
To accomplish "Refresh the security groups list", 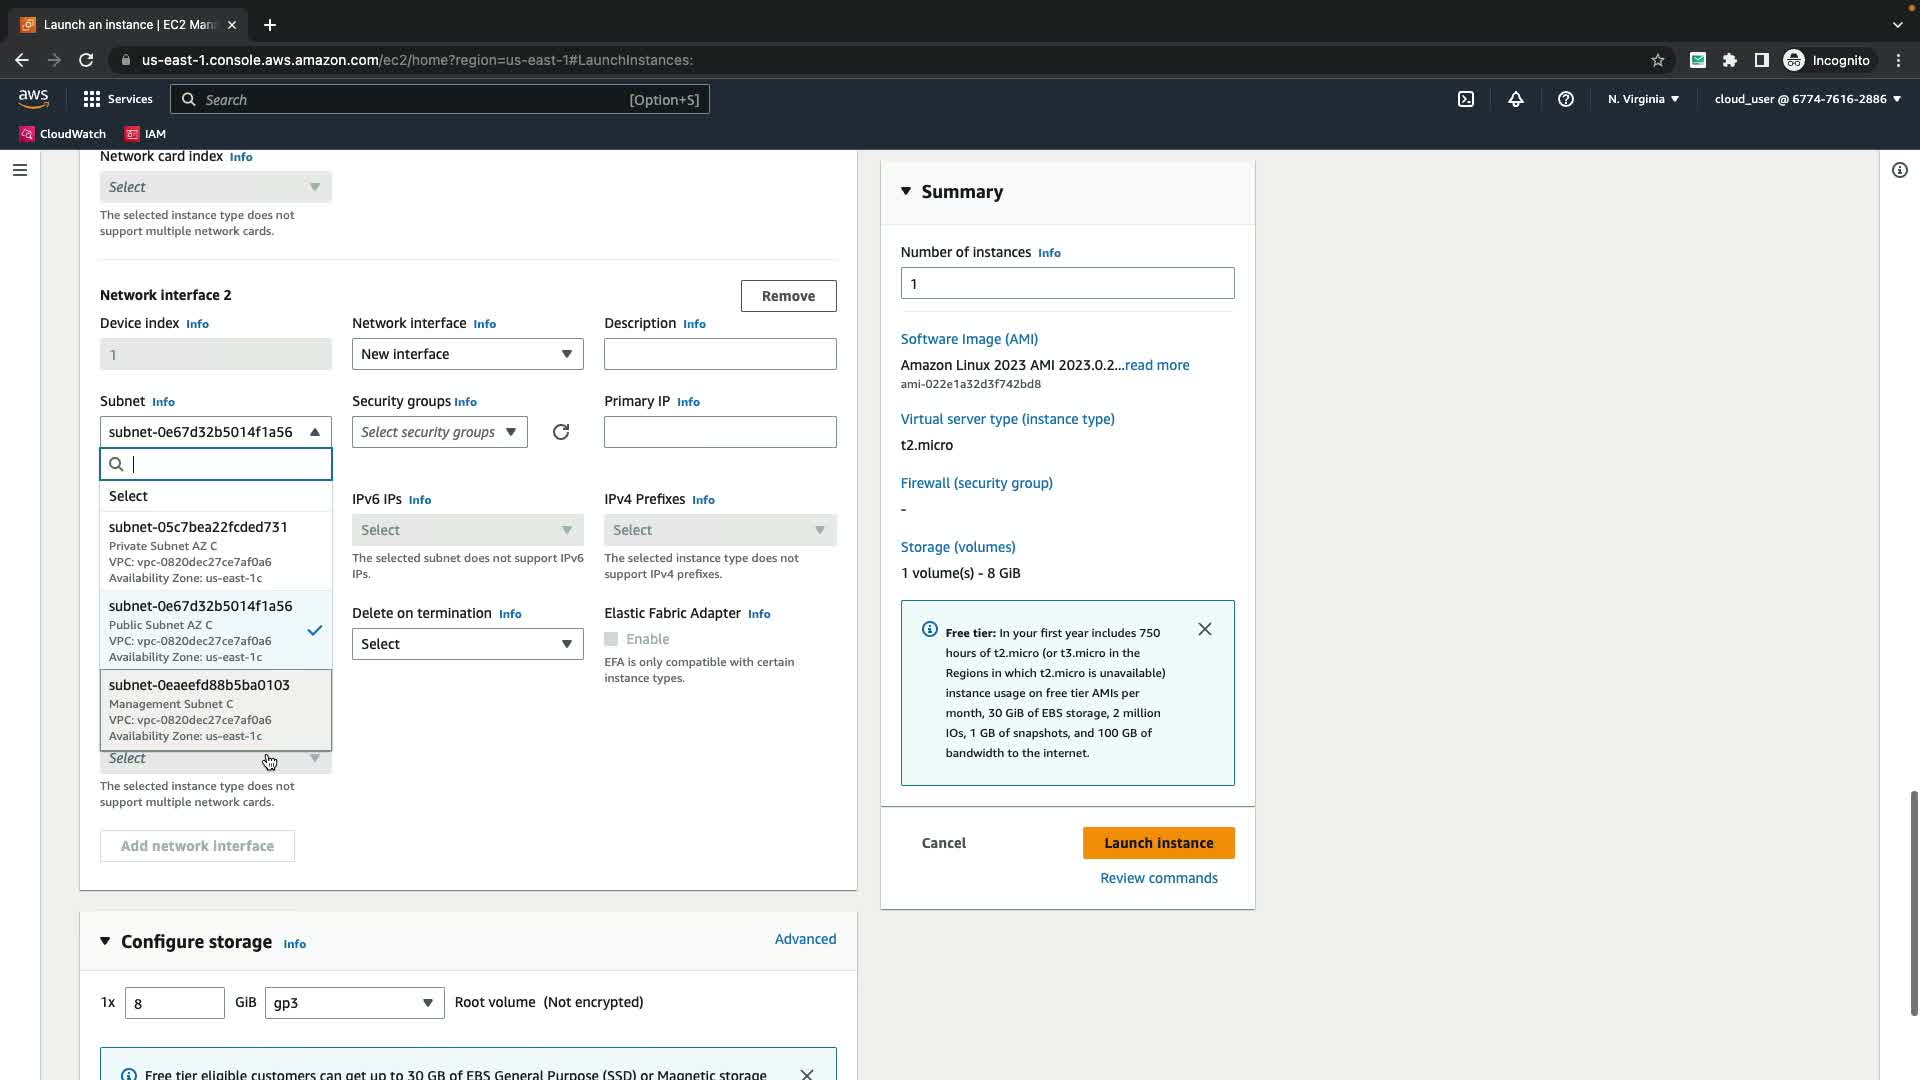I will pyautogui.click(x=561, y=432).
